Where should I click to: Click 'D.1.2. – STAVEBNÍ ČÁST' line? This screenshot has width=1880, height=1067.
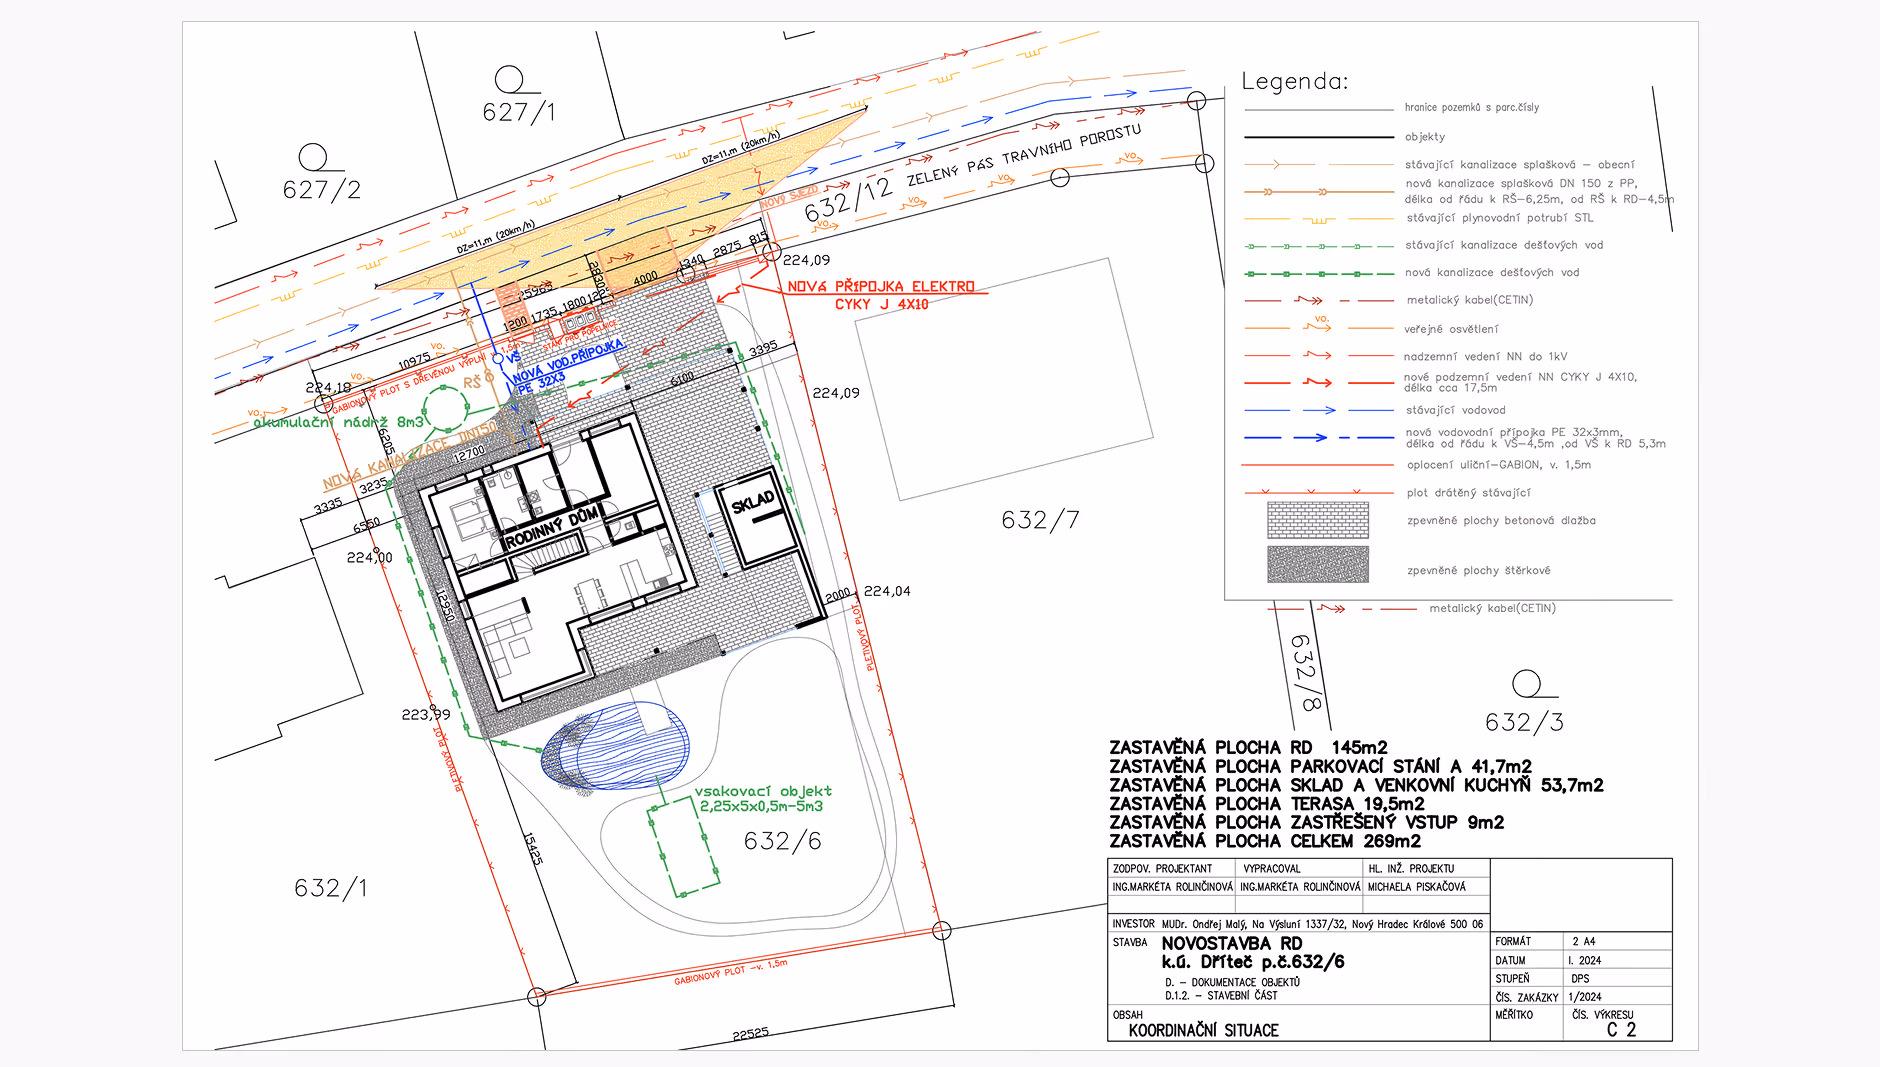[x=1221, y=996]
